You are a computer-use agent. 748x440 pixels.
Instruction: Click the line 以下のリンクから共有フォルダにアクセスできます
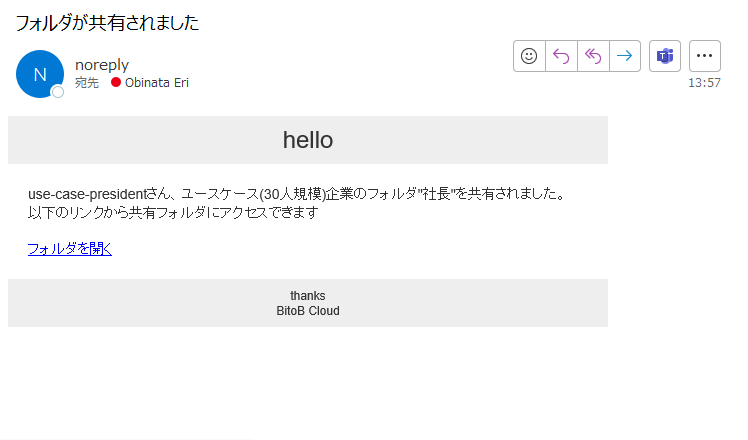coord(173,212)
